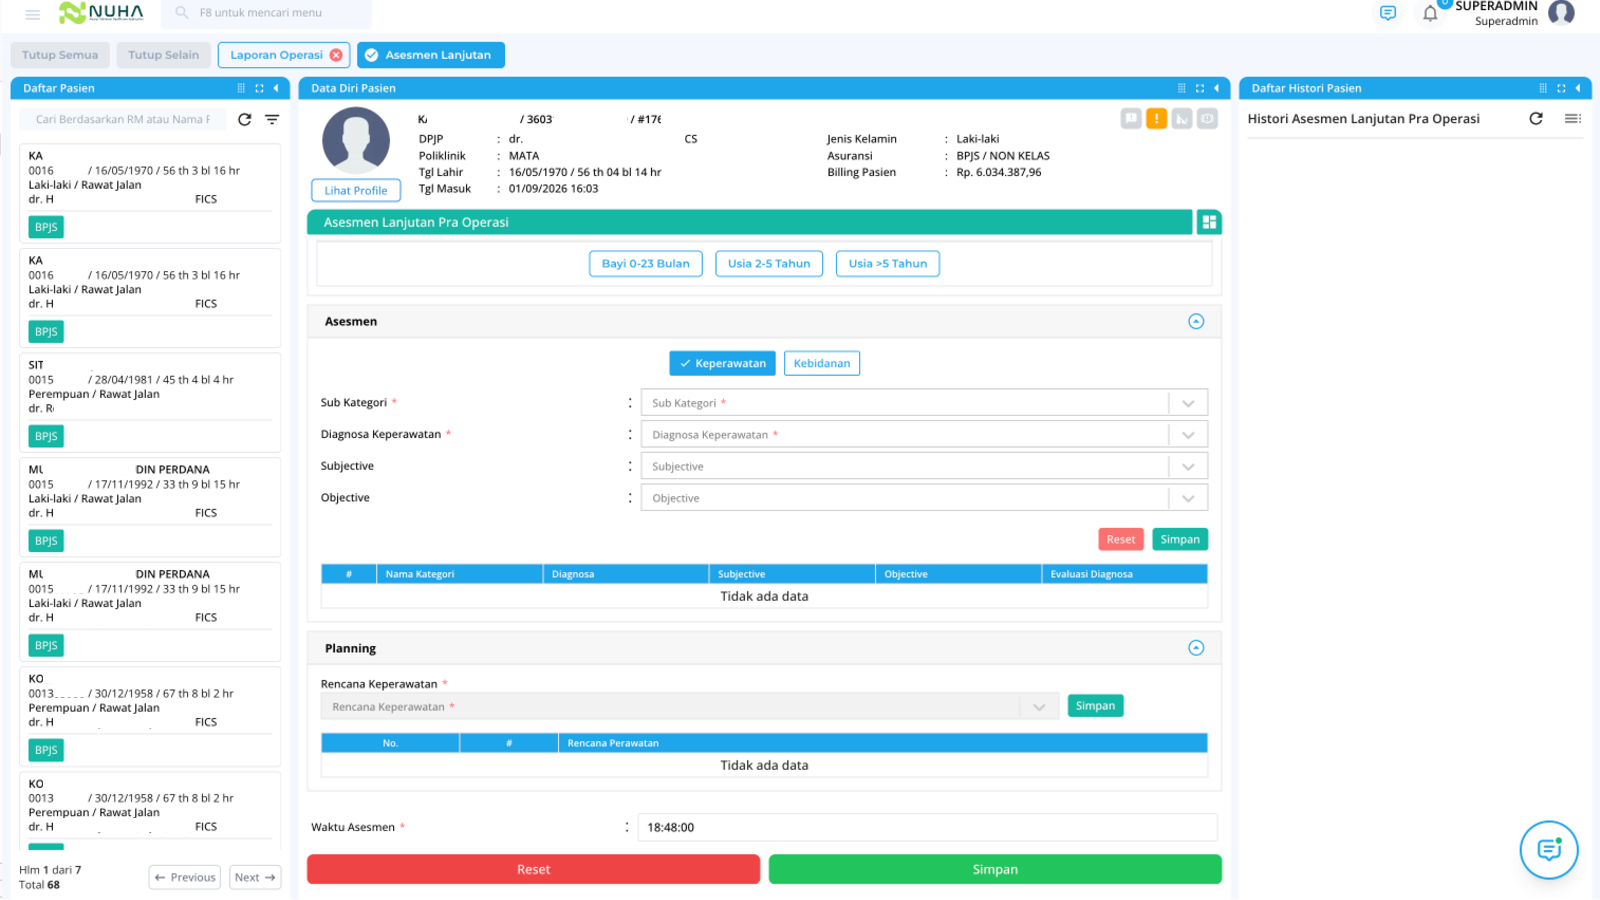Close the Laporan Operasi tab
This screenshot has height=900, width=1600.
point(336,55)
